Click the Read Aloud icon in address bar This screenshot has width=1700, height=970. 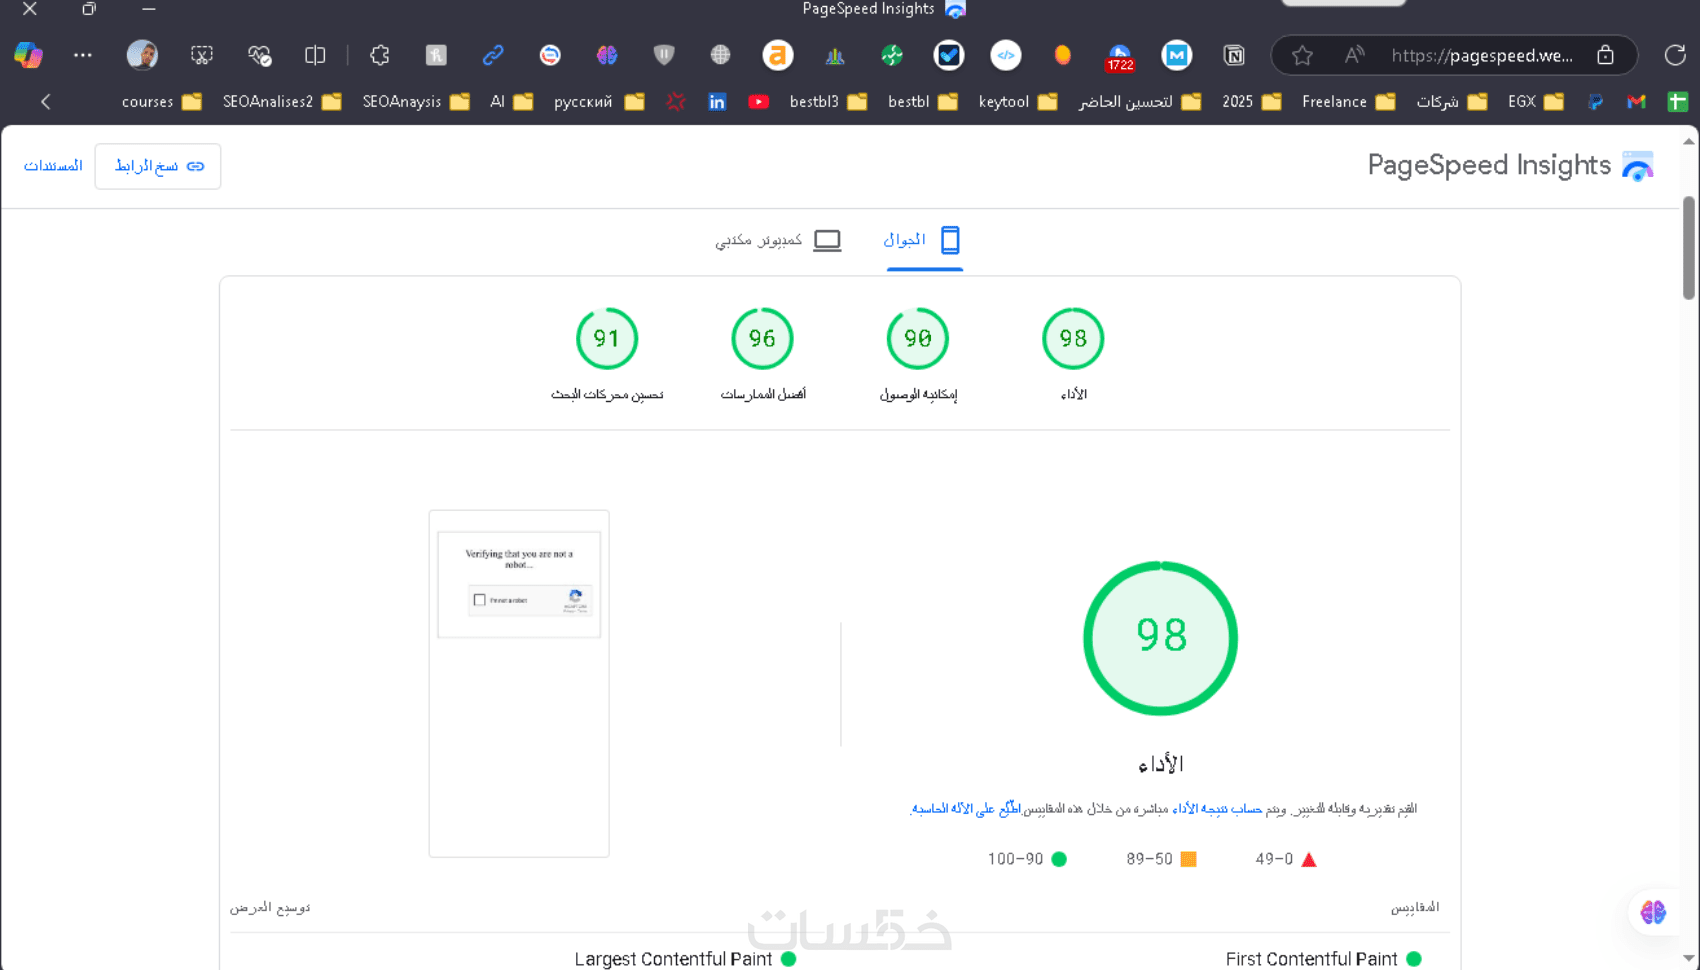tap(1354, 55)
